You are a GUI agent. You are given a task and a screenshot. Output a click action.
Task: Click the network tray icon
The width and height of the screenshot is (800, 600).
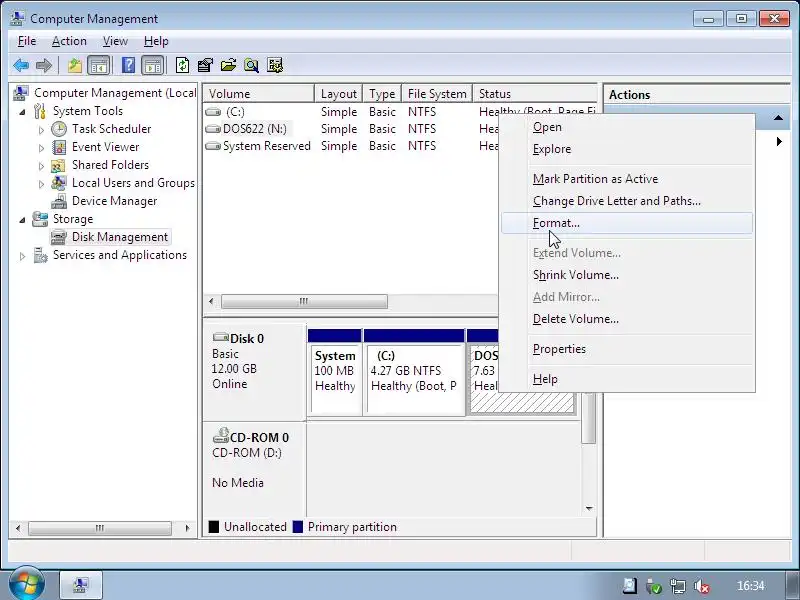coord(678,586)
